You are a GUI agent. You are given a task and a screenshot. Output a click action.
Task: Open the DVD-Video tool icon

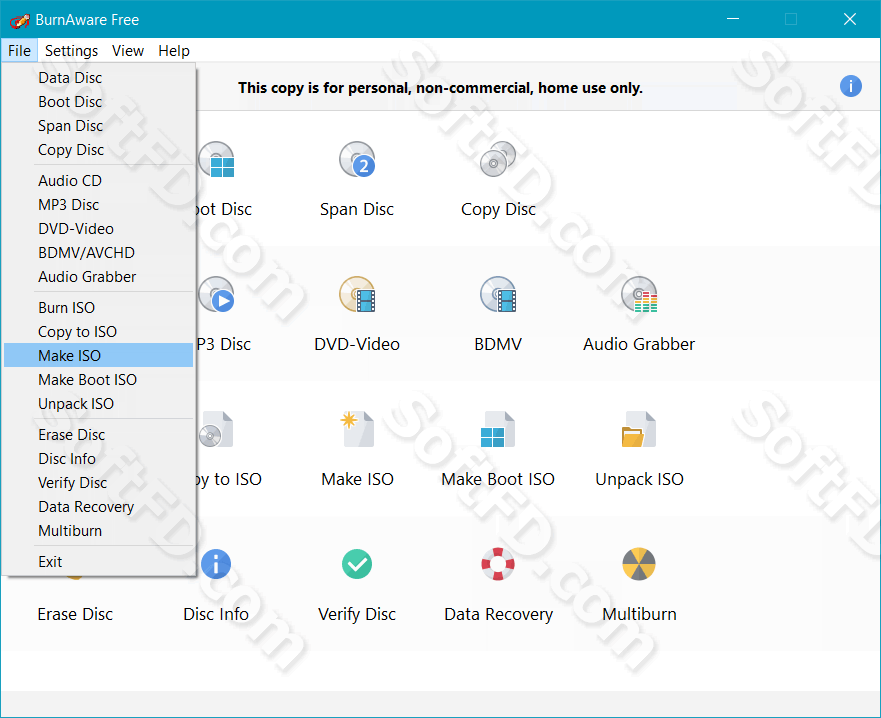click(x=357, y=294)
